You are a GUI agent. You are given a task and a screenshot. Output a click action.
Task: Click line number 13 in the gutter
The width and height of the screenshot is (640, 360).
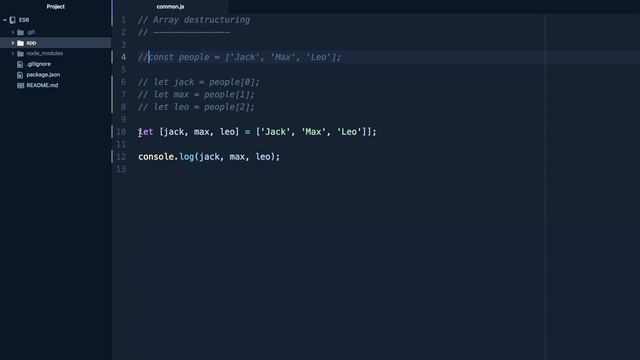121,169
